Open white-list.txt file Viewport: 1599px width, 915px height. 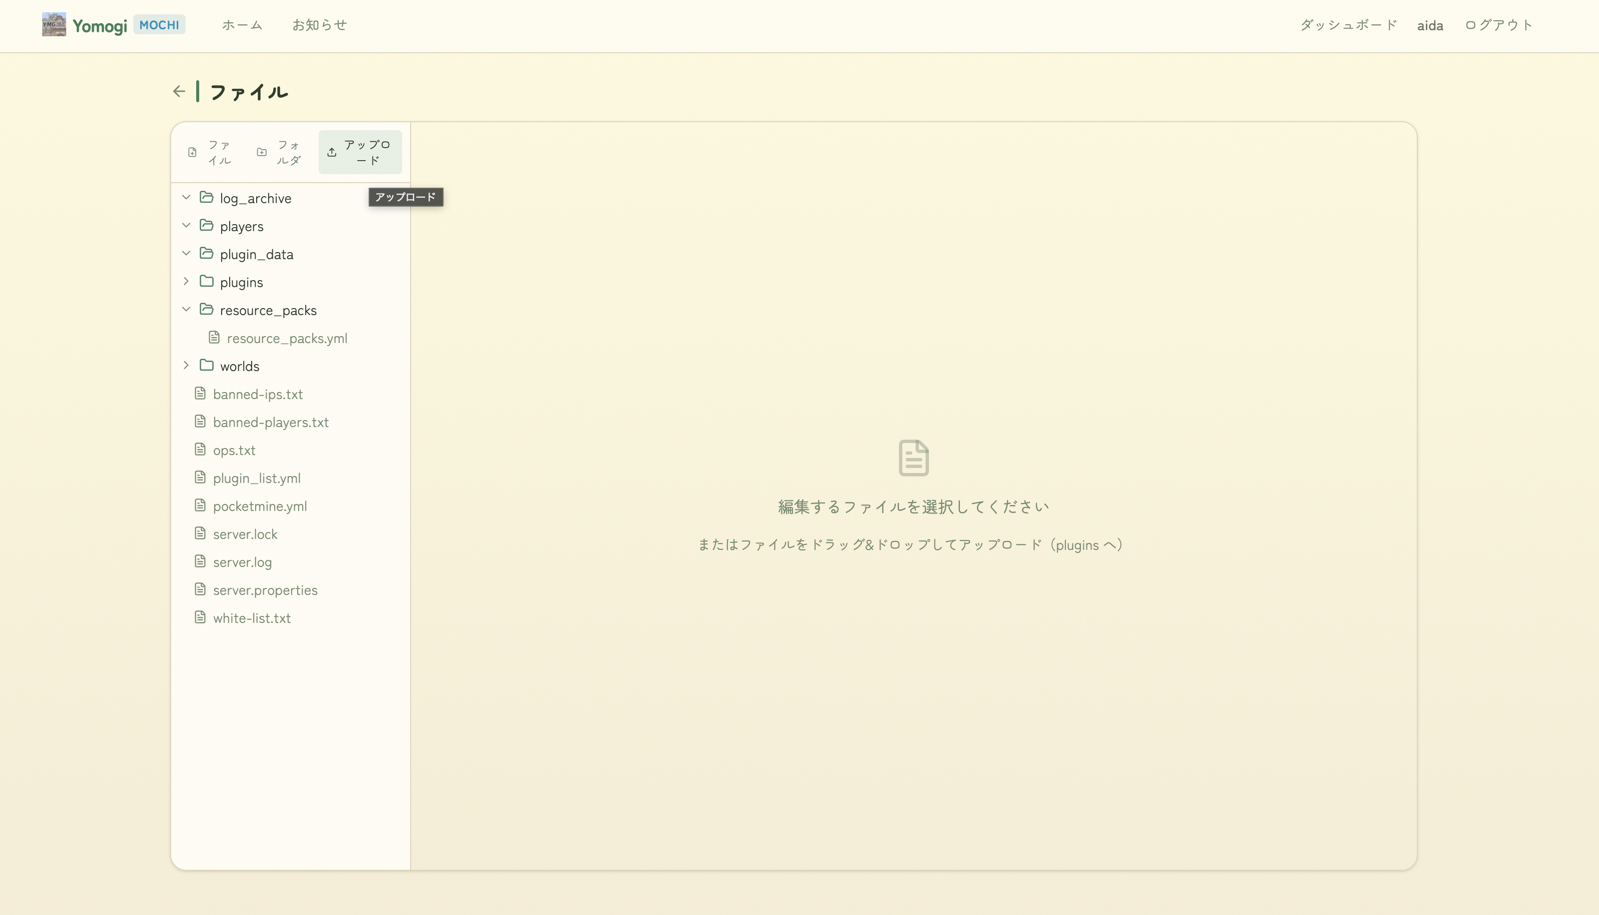[x=252, y=618]
